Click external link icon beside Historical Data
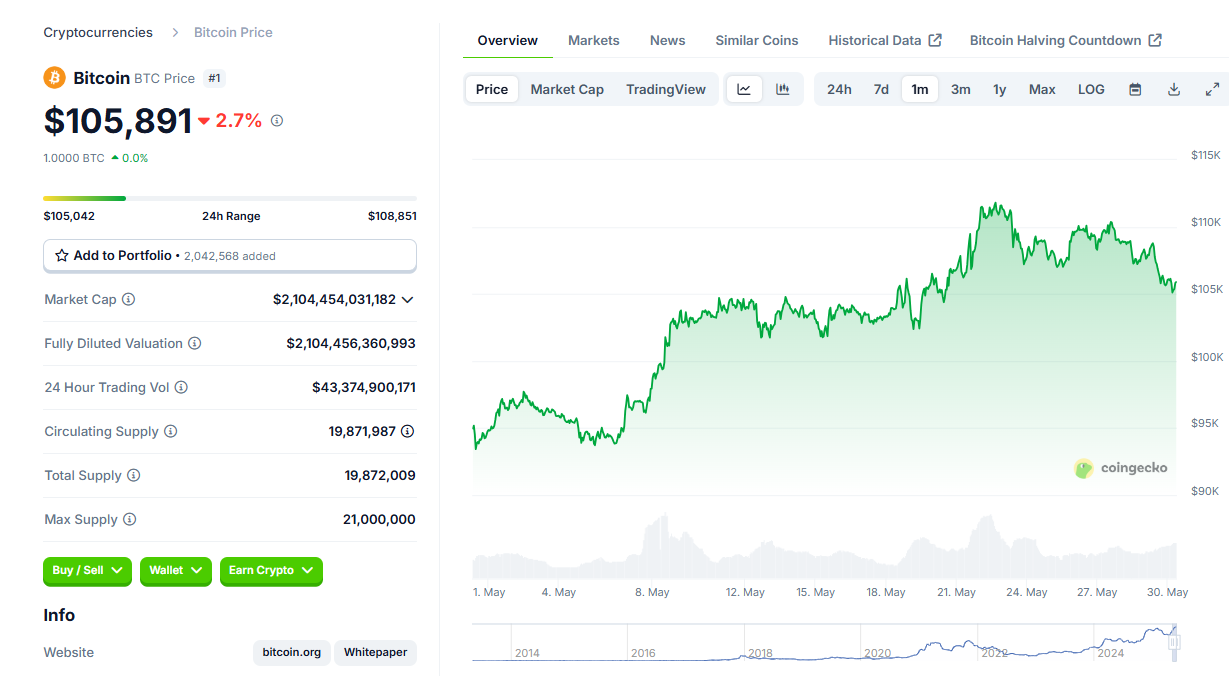Screen dimensions: 1229x676 935,40
